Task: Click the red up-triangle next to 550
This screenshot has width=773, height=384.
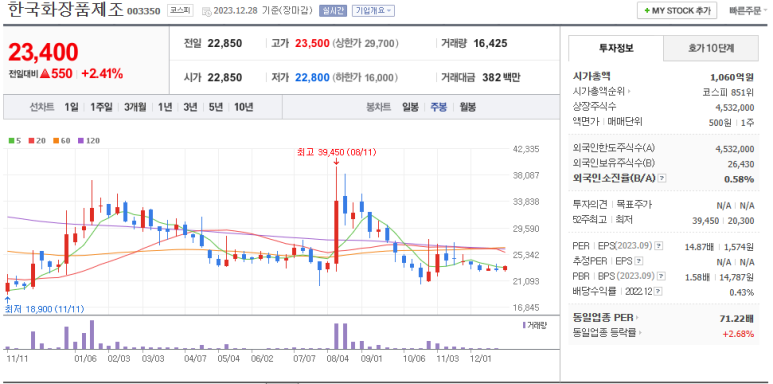Action: point(45,74)
